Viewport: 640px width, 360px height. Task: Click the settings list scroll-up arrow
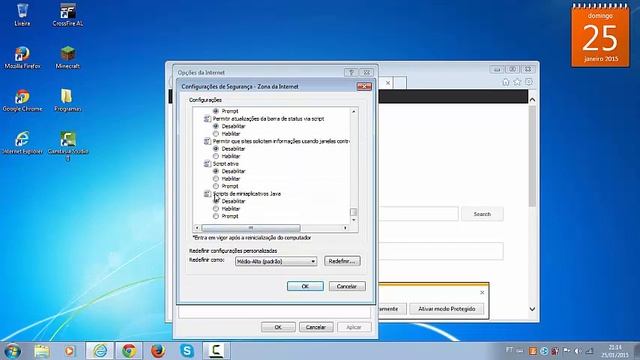353,111
